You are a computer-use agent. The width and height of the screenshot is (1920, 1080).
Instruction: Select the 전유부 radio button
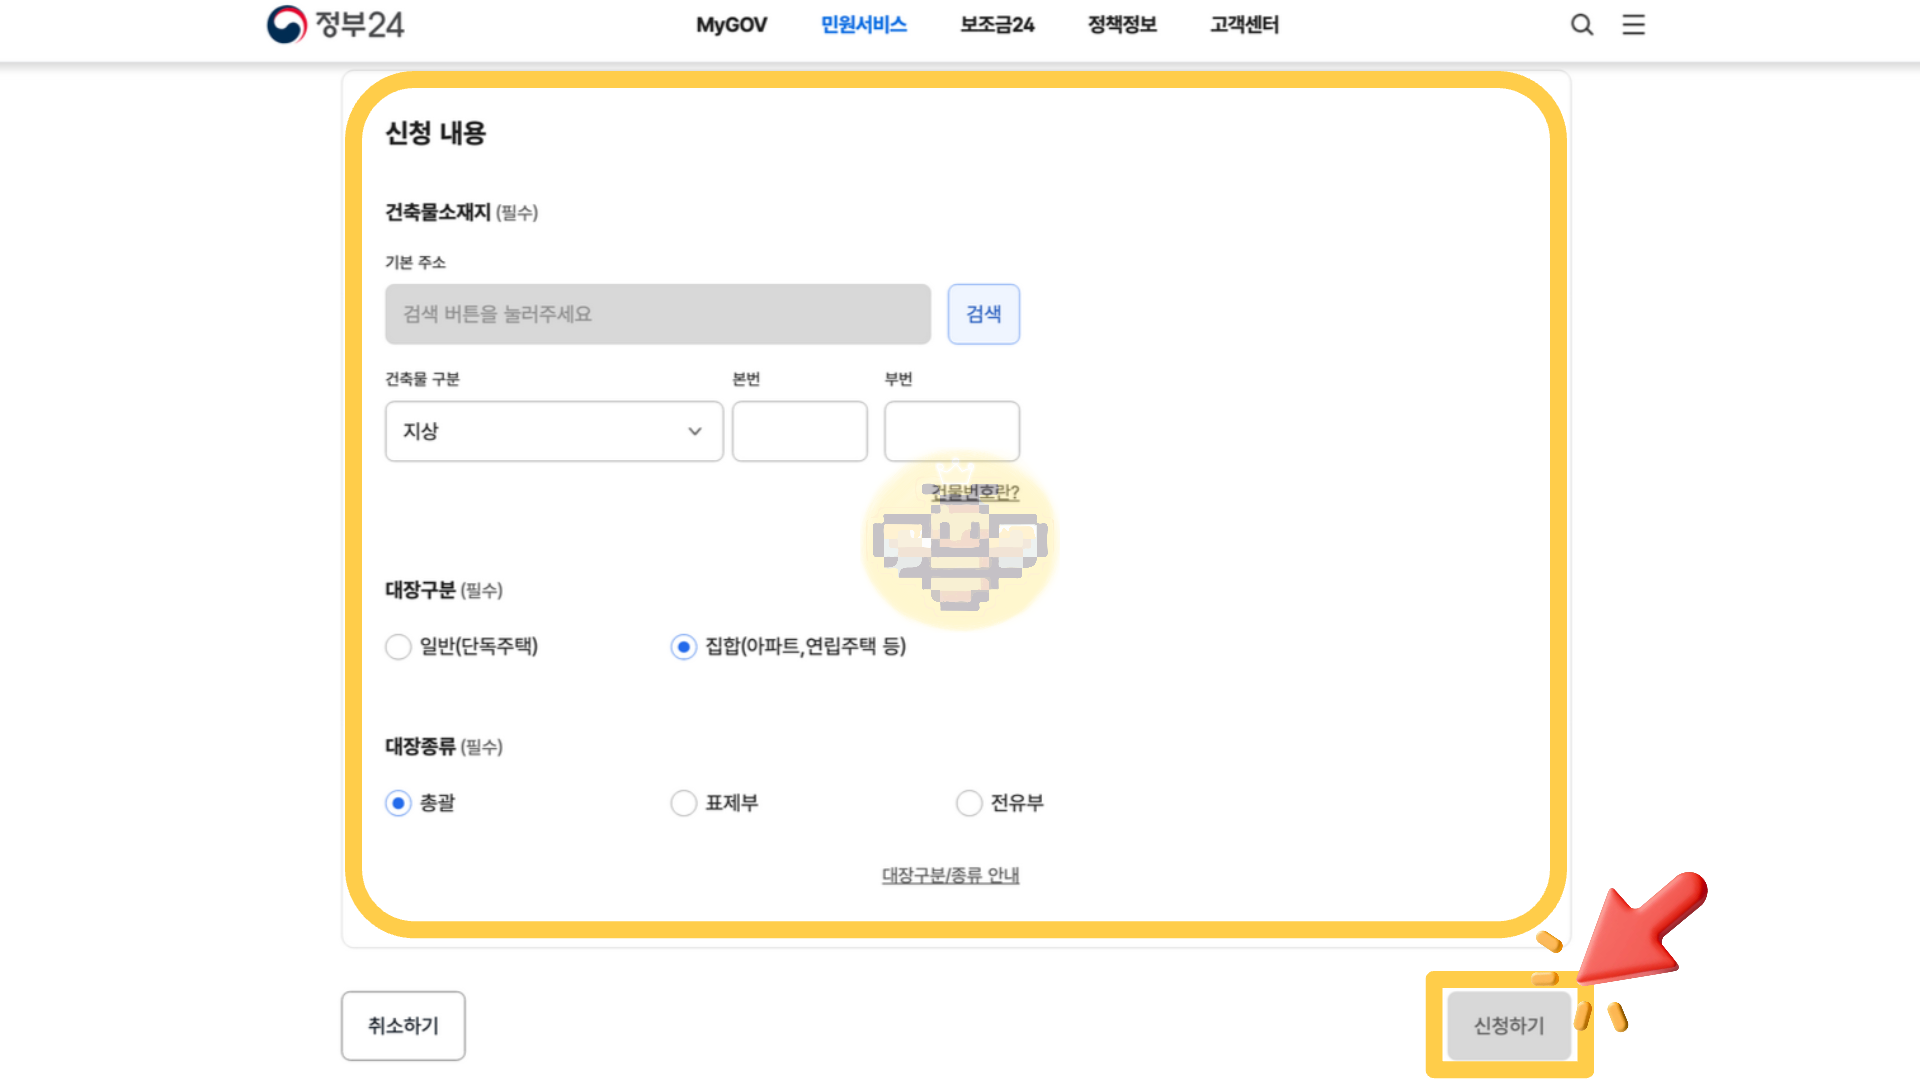[969, 803]
